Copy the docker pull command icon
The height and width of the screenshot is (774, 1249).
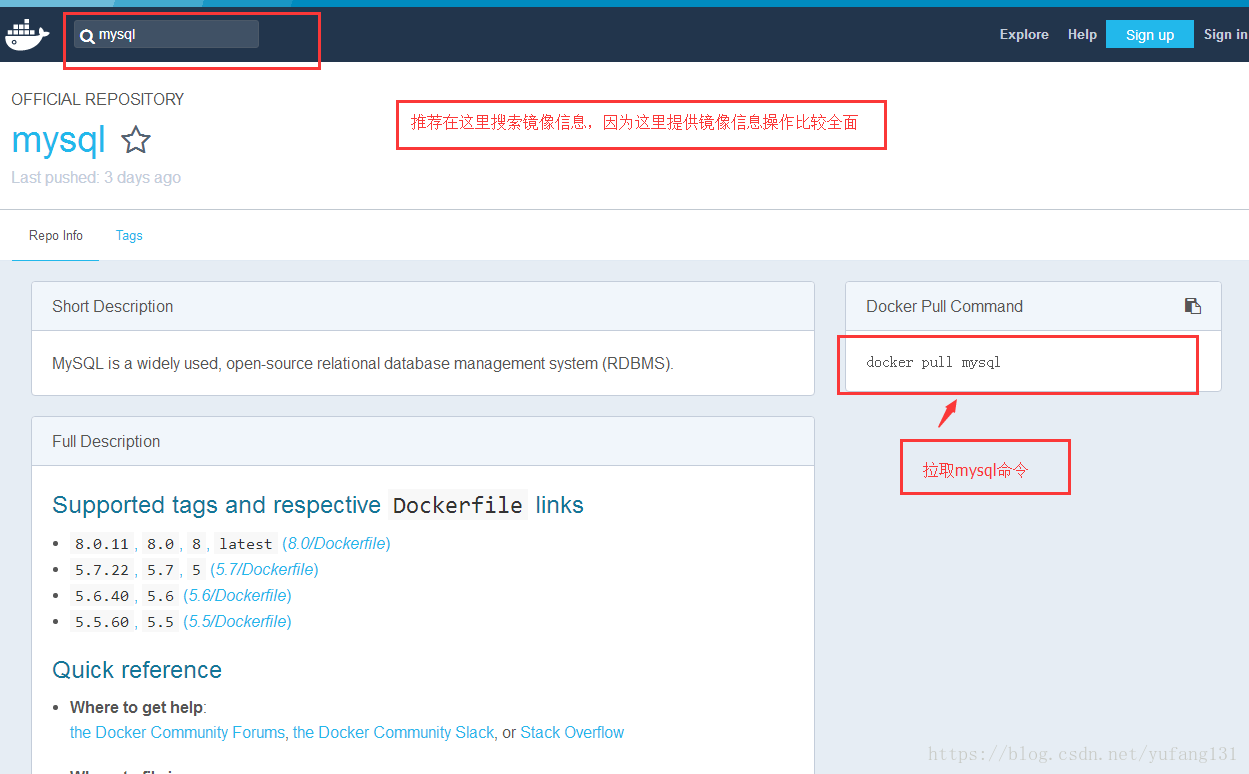pos(1192,306)
